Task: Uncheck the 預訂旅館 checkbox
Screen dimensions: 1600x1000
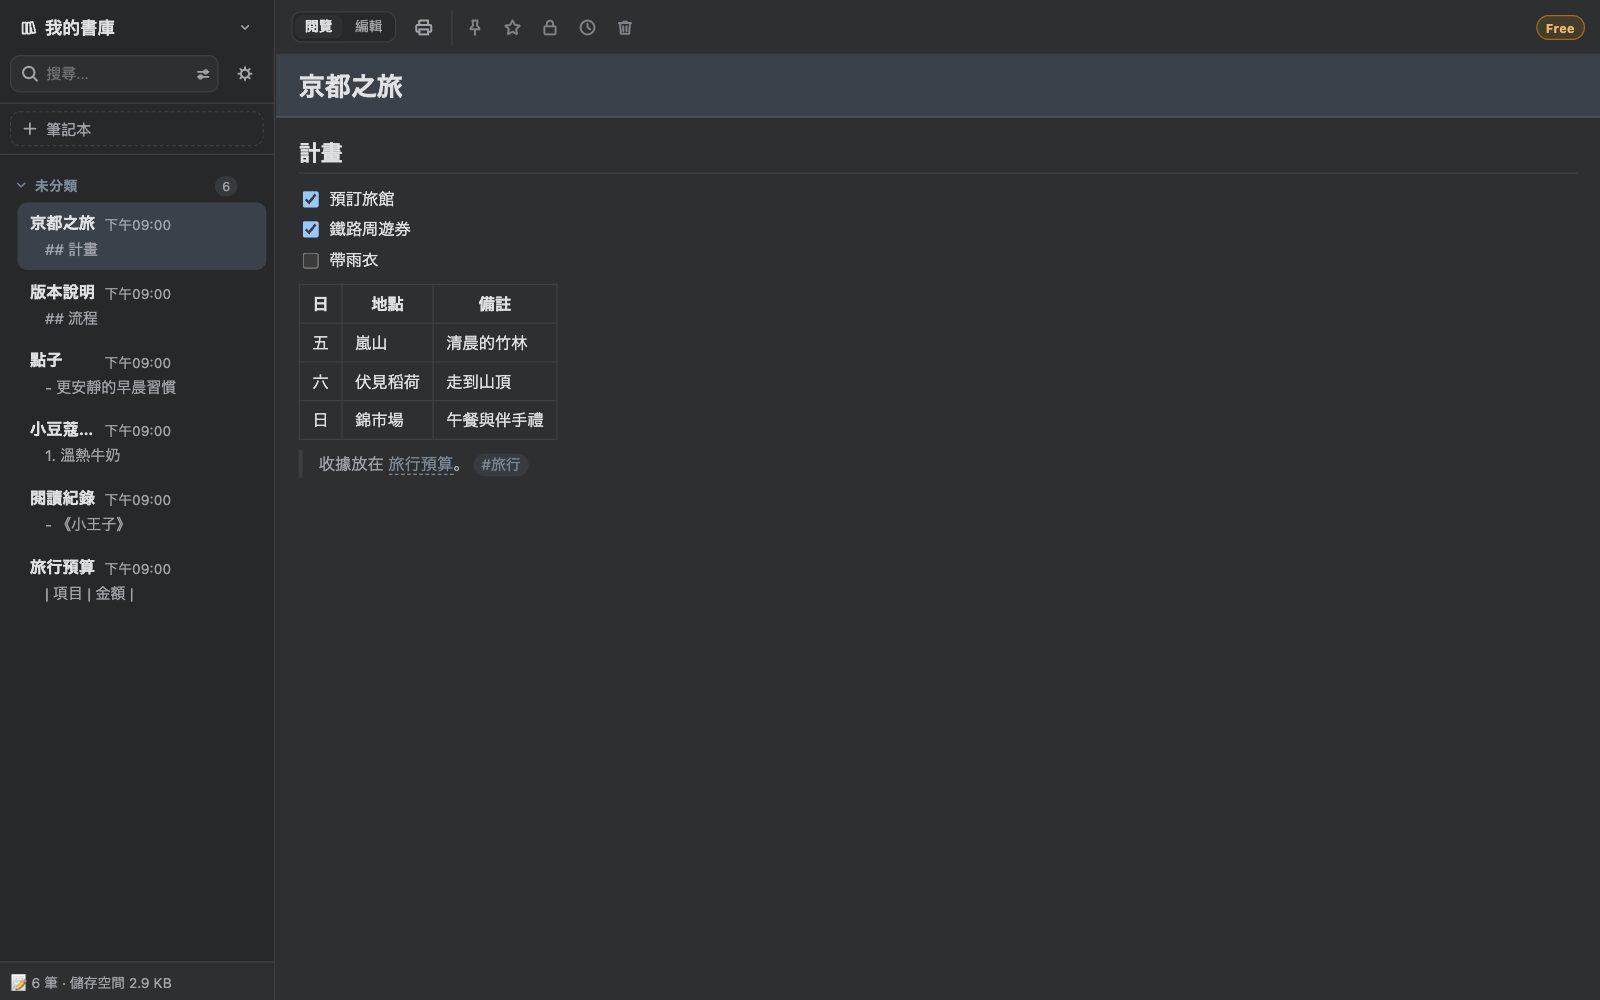Action: click(x=311, y=199)
